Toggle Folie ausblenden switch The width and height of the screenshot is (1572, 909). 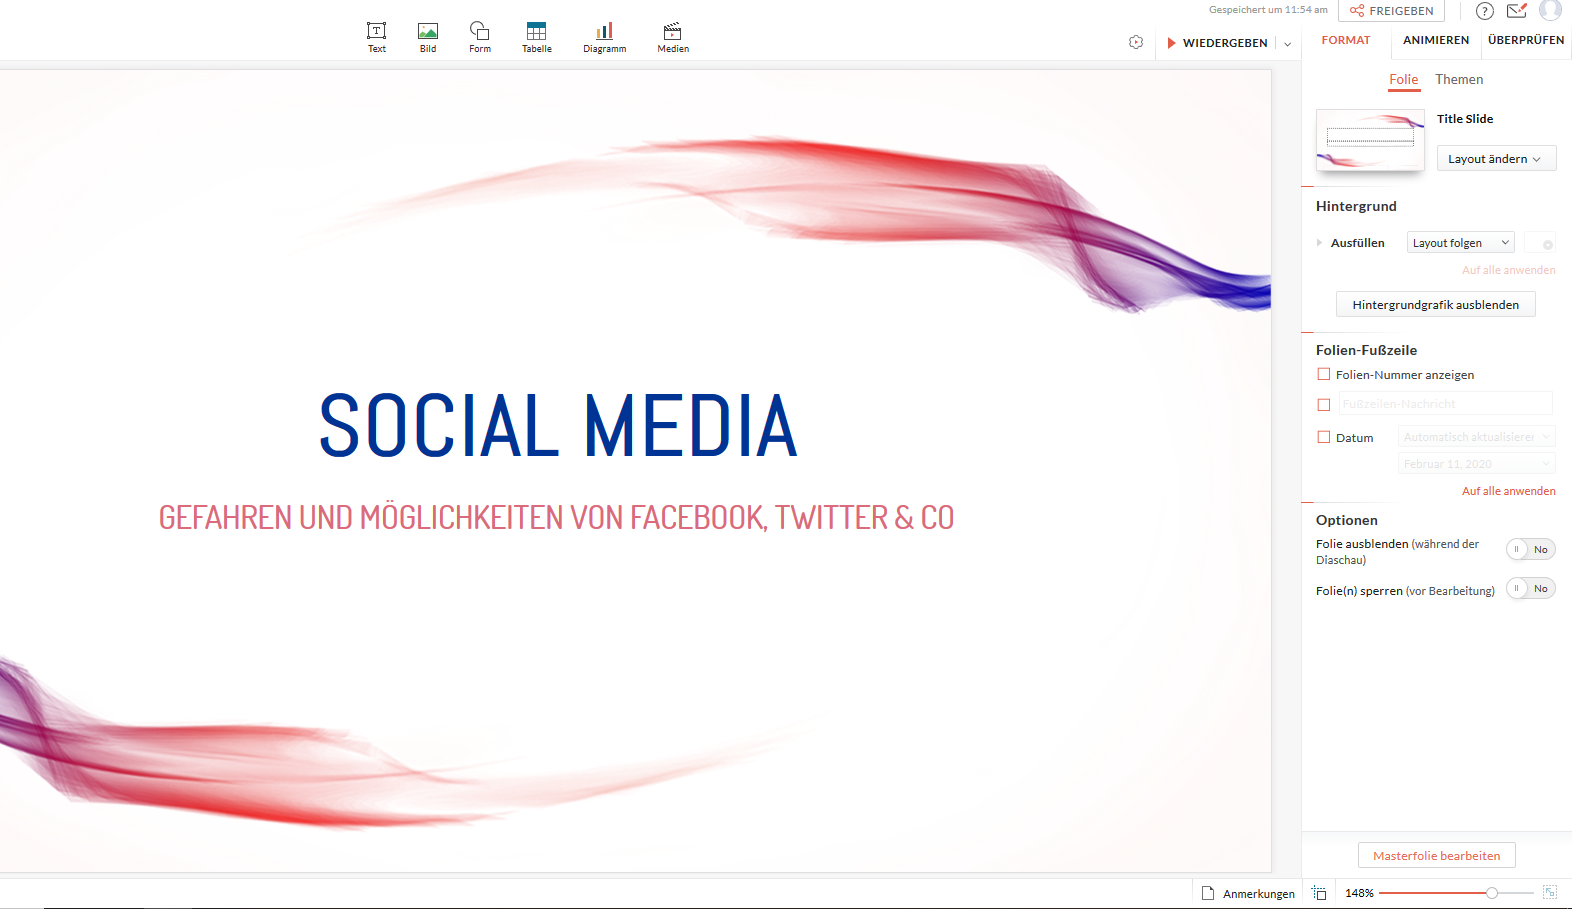click(1531, 550)
